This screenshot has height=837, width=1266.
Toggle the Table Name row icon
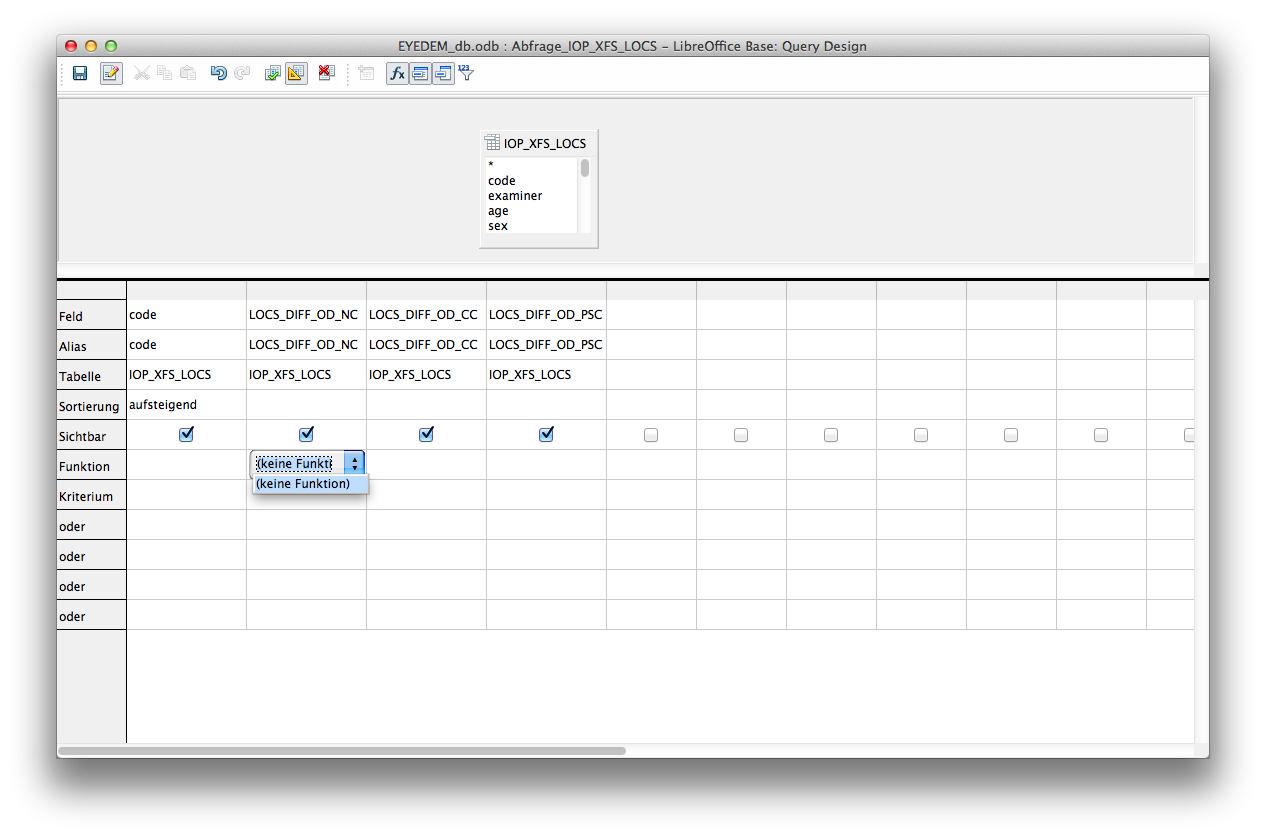tap(420, 73)
